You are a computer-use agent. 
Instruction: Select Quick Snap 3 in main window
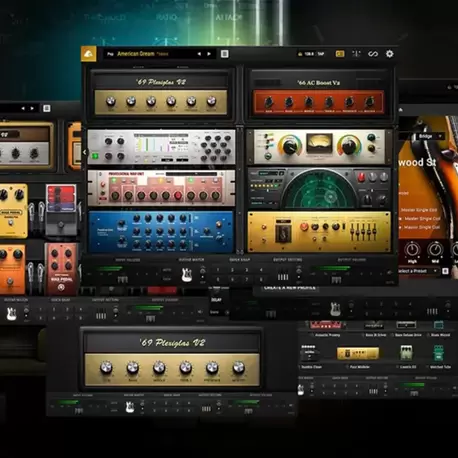(247, 270)
